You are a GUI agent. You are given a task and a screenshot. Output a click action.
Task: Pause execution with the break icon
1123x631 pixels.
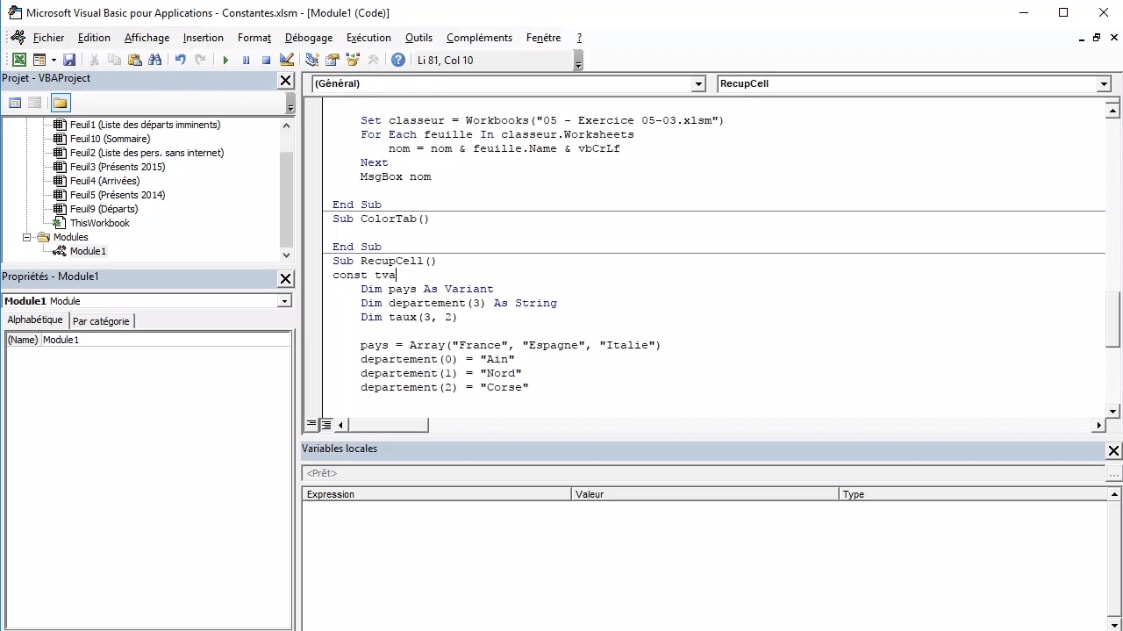pos(246,60)
